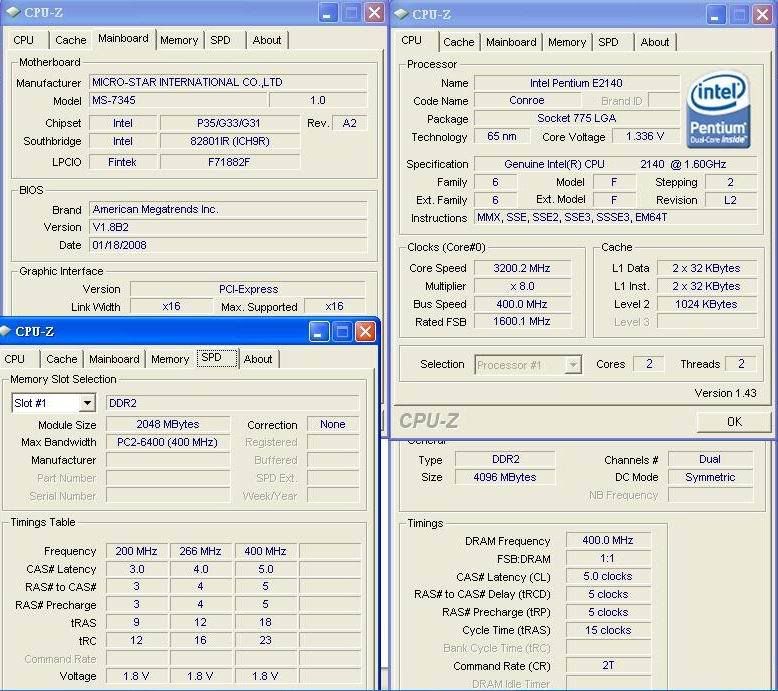Click the OK button
Image resolution: width=778 pixels, height=691 pixels.
point(734,422)
